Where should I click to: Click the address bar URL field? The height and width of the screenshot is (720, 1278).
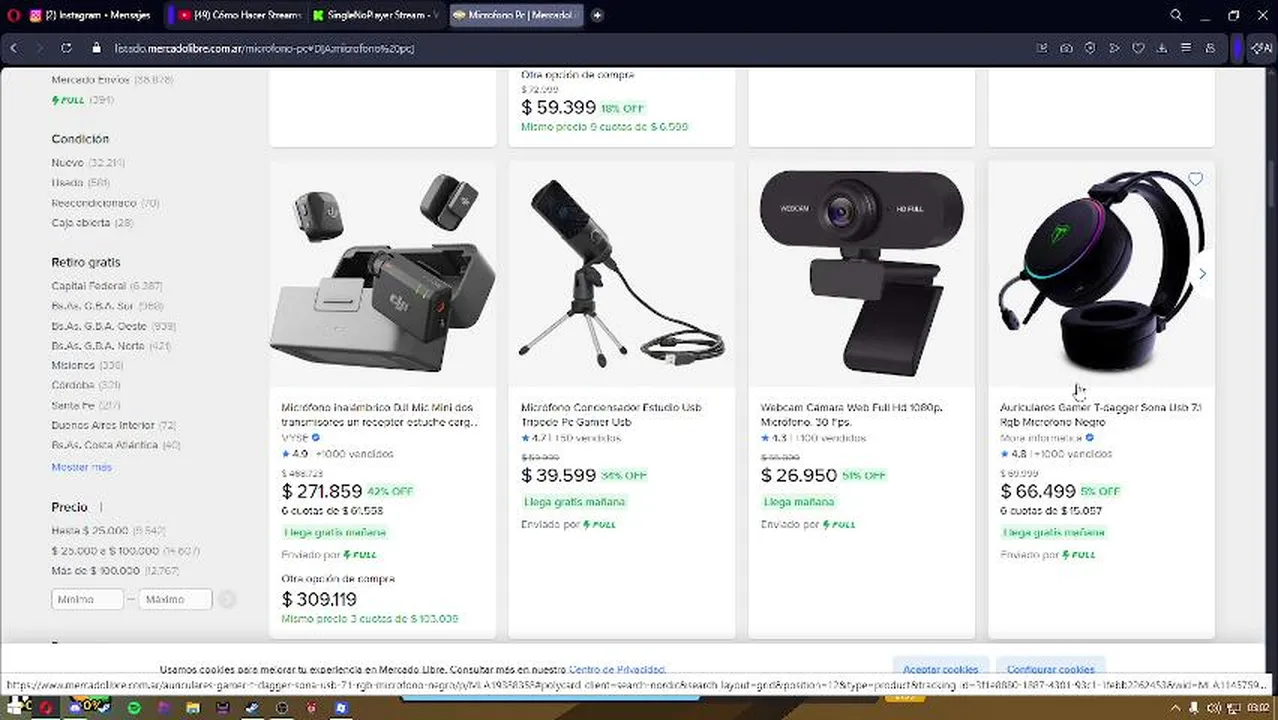[560, 48]
